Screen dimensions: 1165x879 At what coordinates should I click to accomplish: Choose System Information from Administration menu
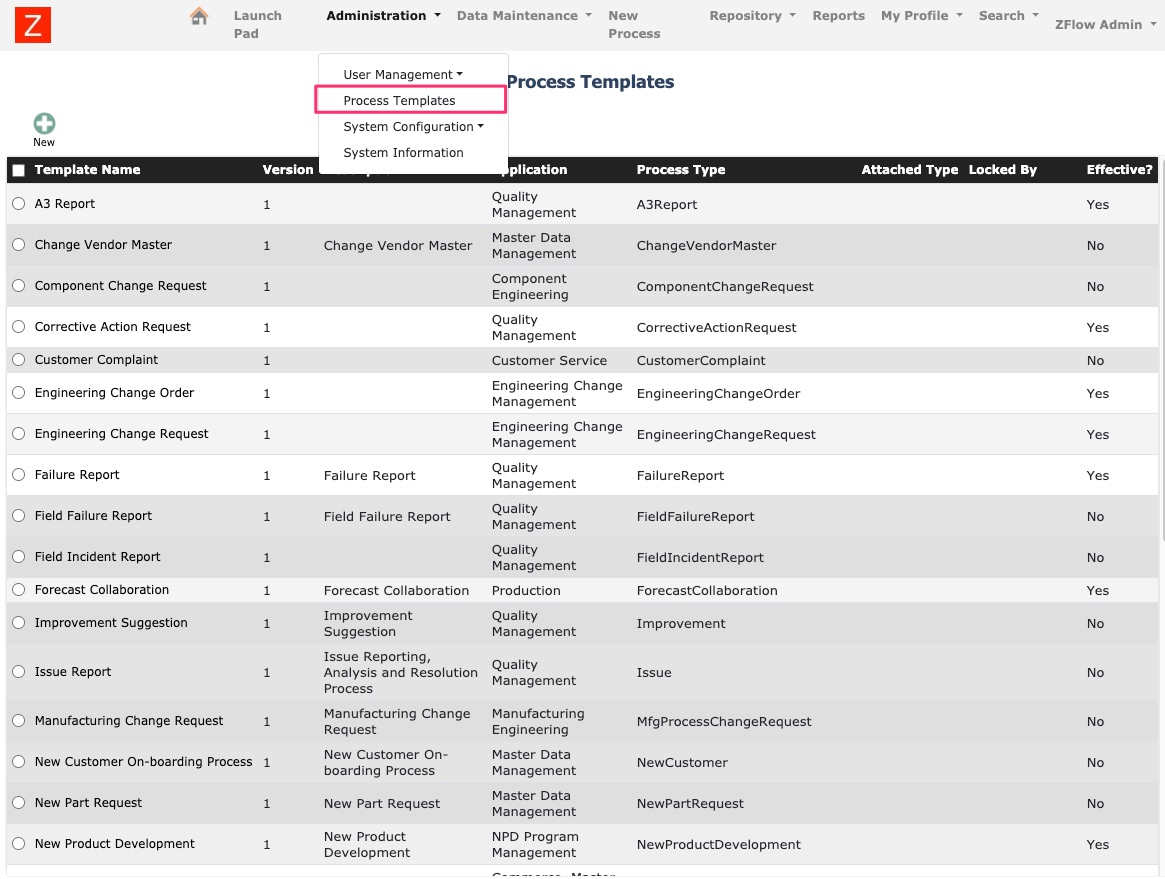403,152
